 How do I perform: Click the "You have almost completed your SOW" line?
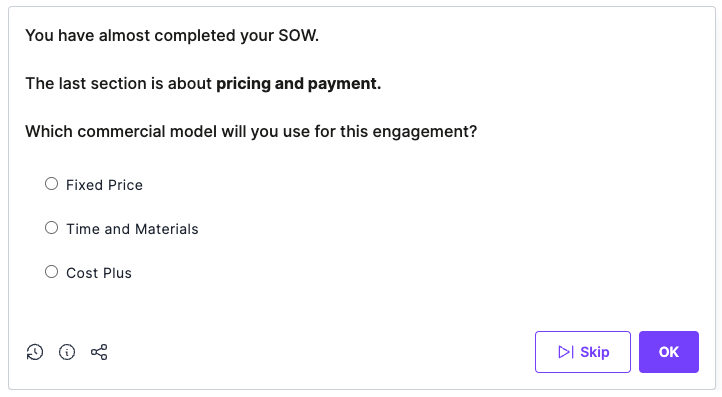tap(172, 35)
